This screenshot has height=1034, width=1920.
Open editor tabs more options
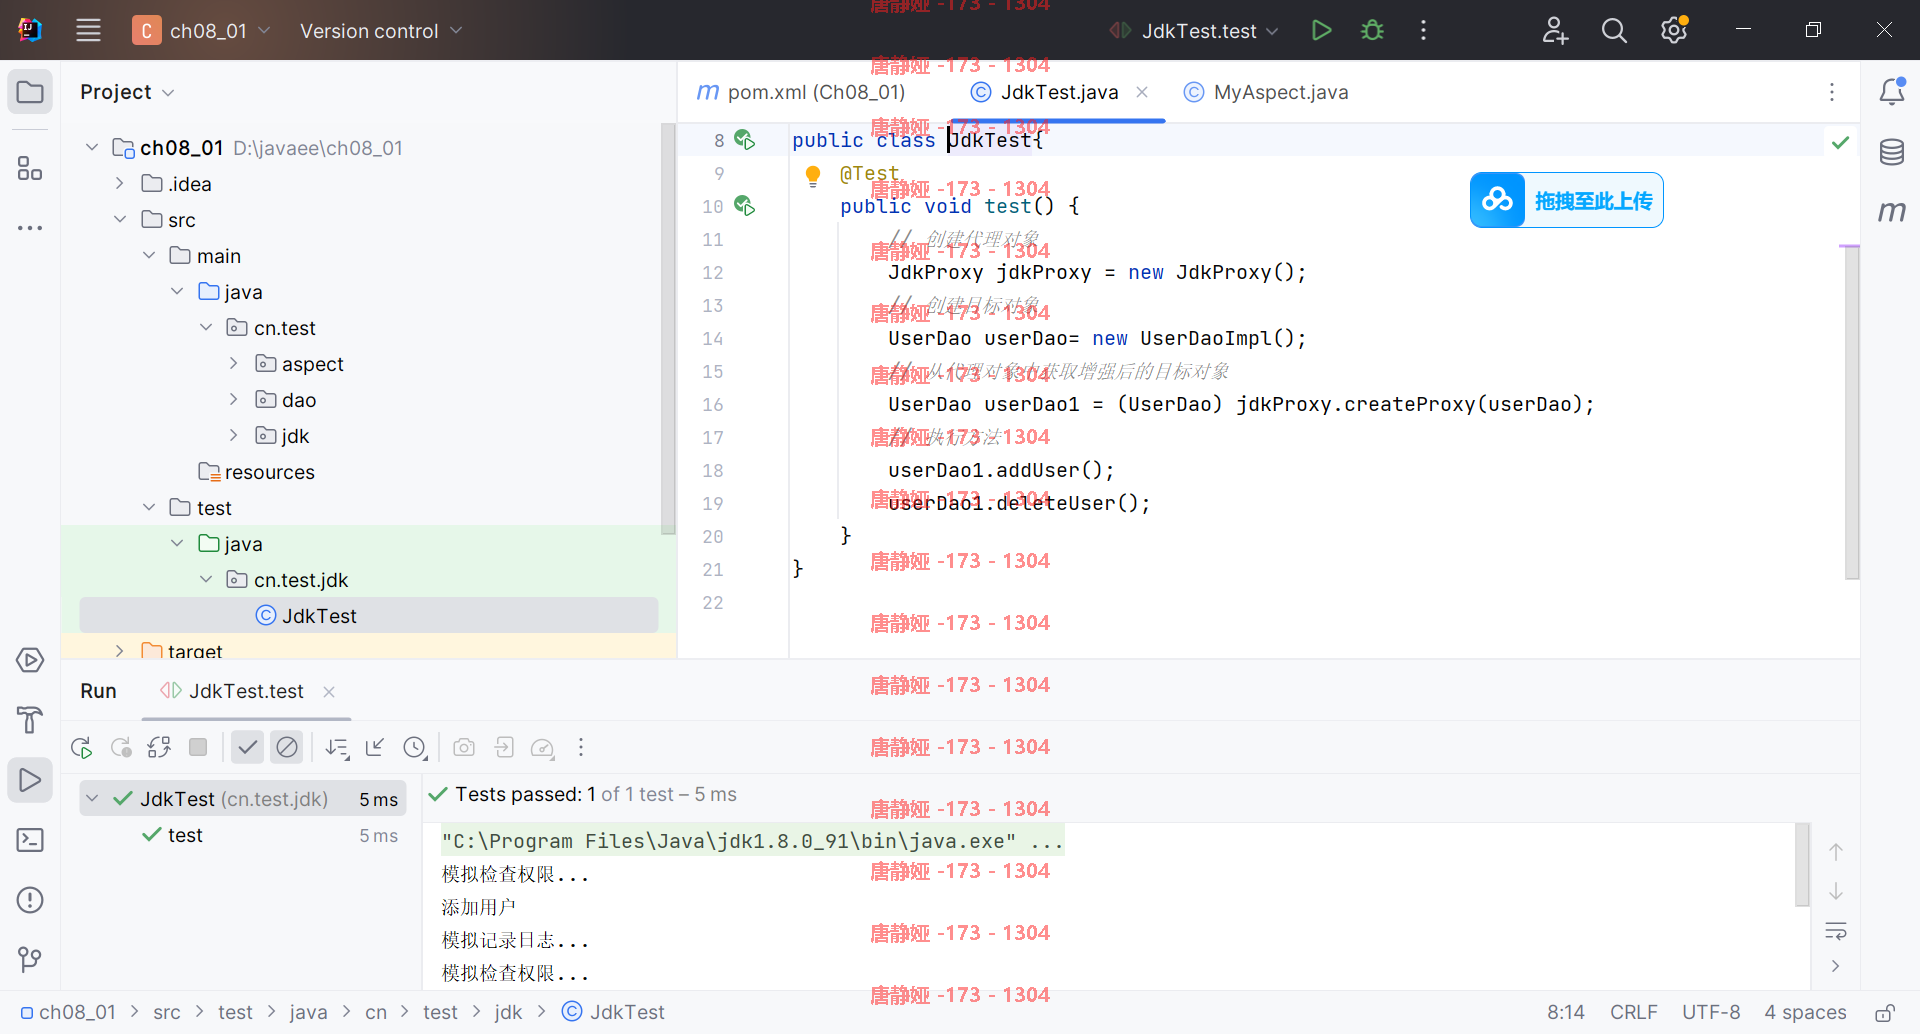point(1832,92)
